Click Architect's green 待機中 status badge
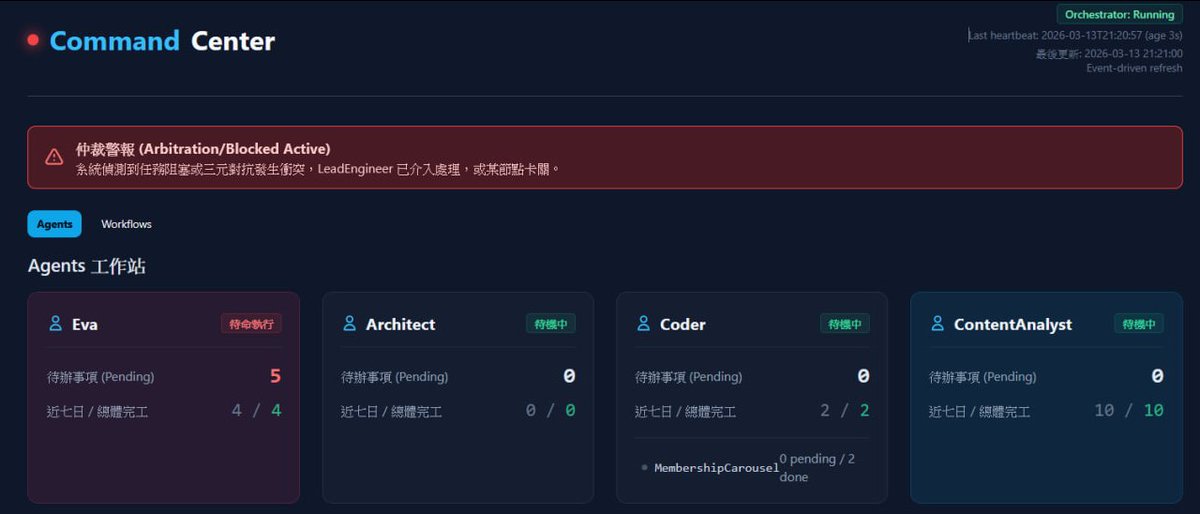Screen dimensions: 1200x514 [x=551, y=324]
